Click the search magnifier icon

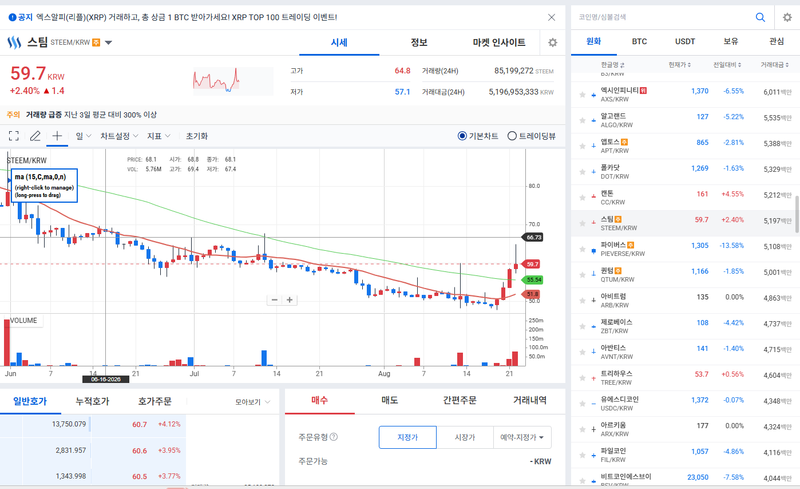[x=760, y=17]
